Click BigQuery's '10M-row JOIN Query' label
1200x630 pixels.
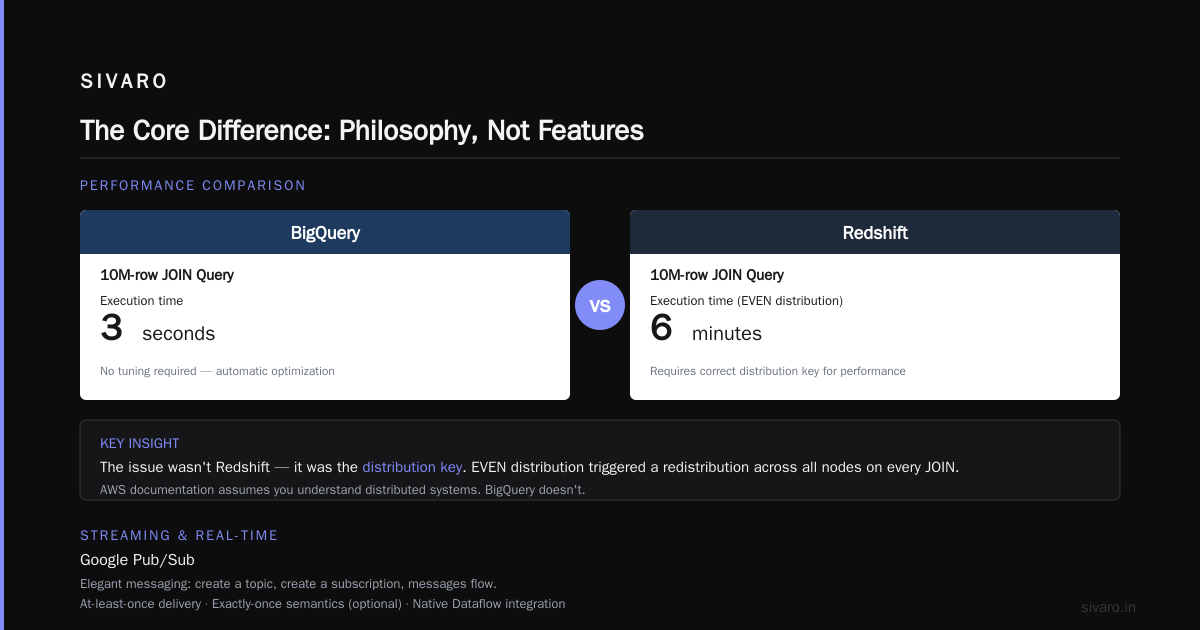pos(167,275)
